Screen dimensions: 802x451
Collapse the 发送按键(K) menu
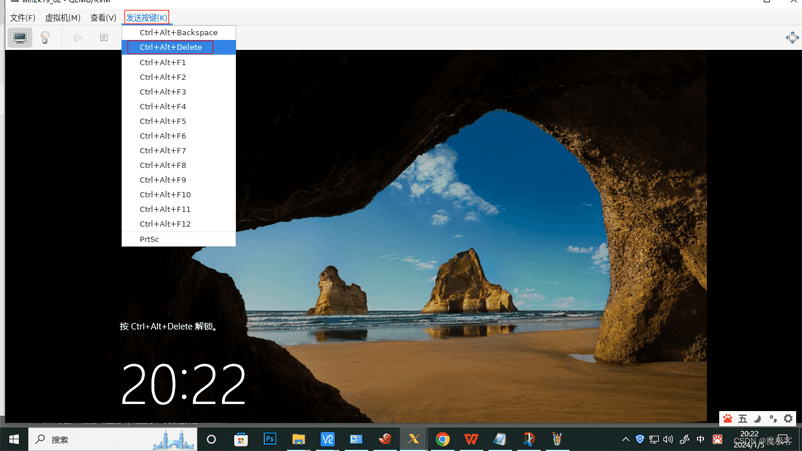coord(147,18)
